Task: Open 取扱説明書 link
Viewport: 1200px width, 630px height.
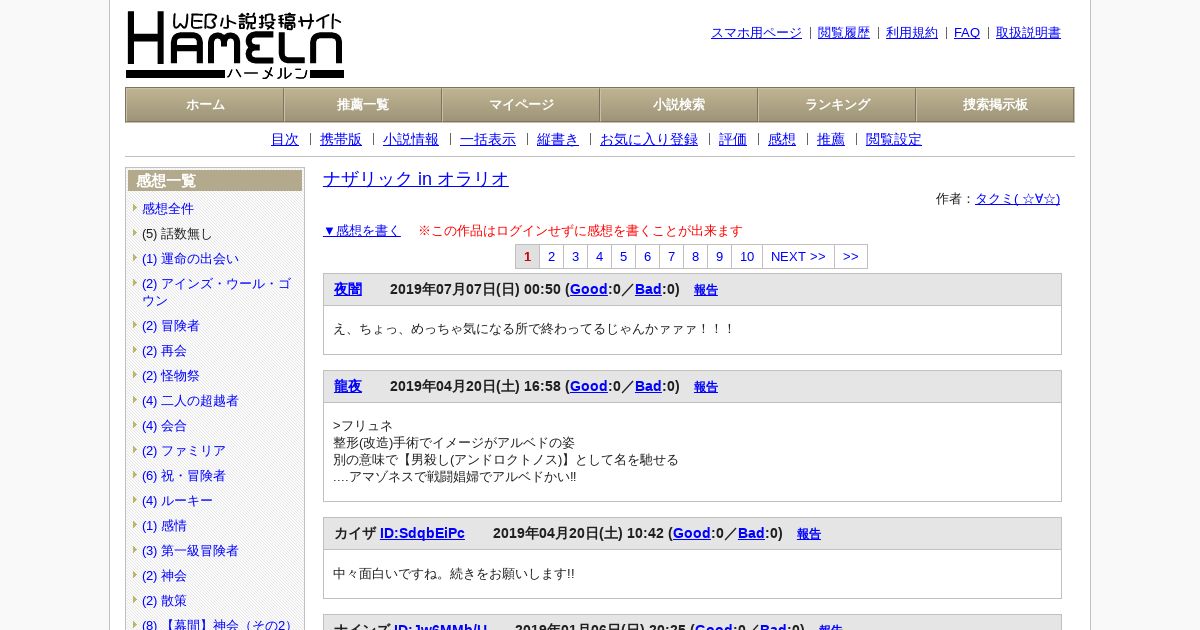Action: [1028, 33]
